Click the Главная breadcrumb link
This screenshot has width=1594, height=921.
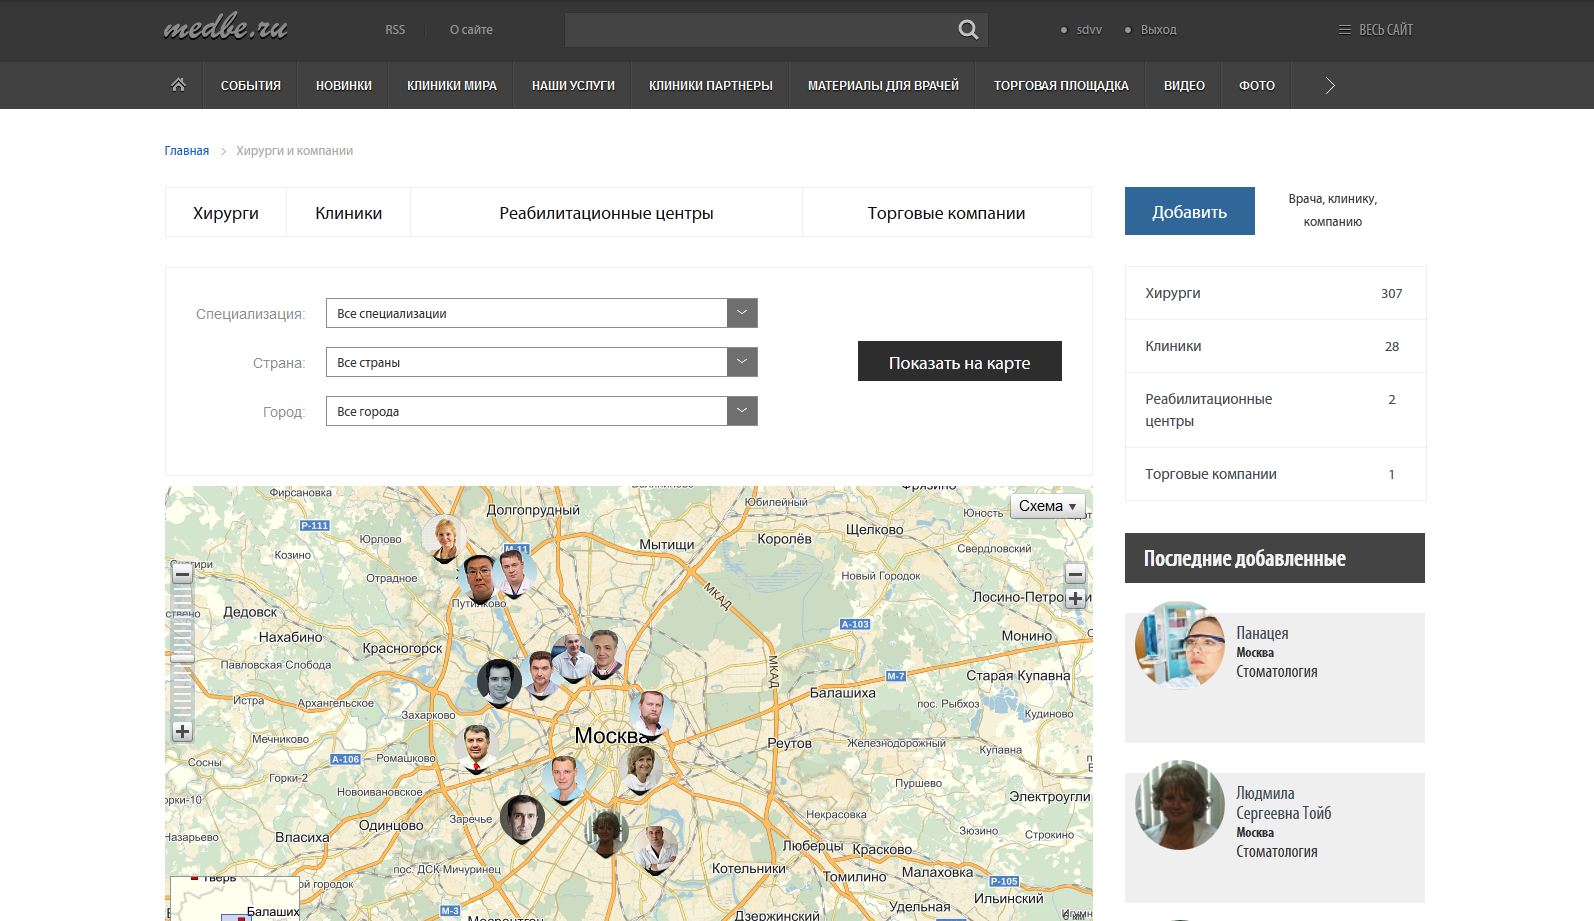pos(187,151)
